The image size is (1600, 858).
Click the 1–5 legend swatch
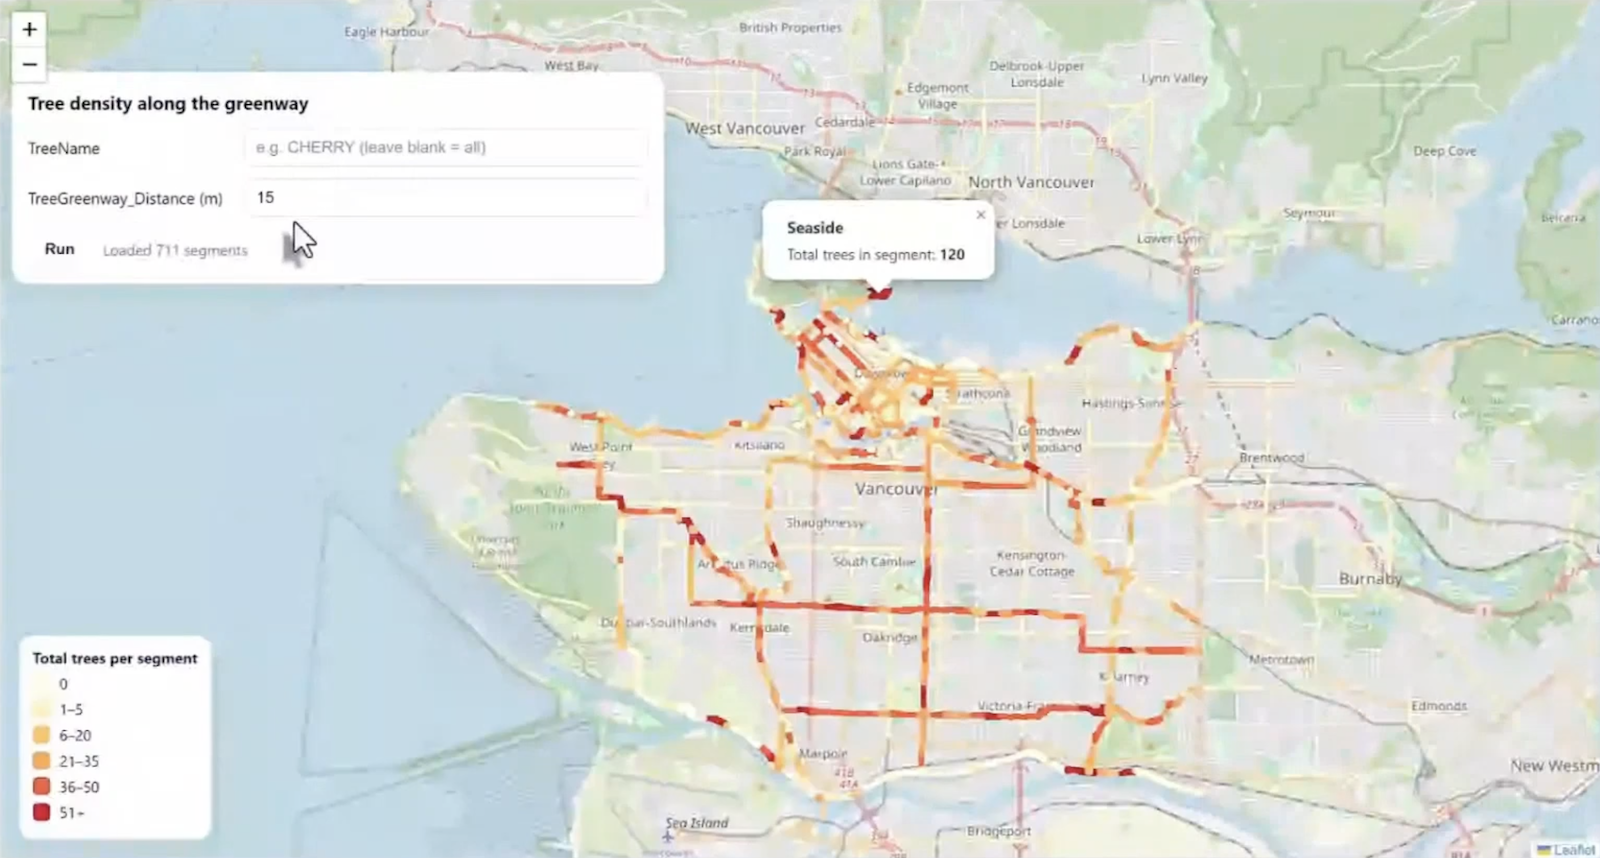41,709
